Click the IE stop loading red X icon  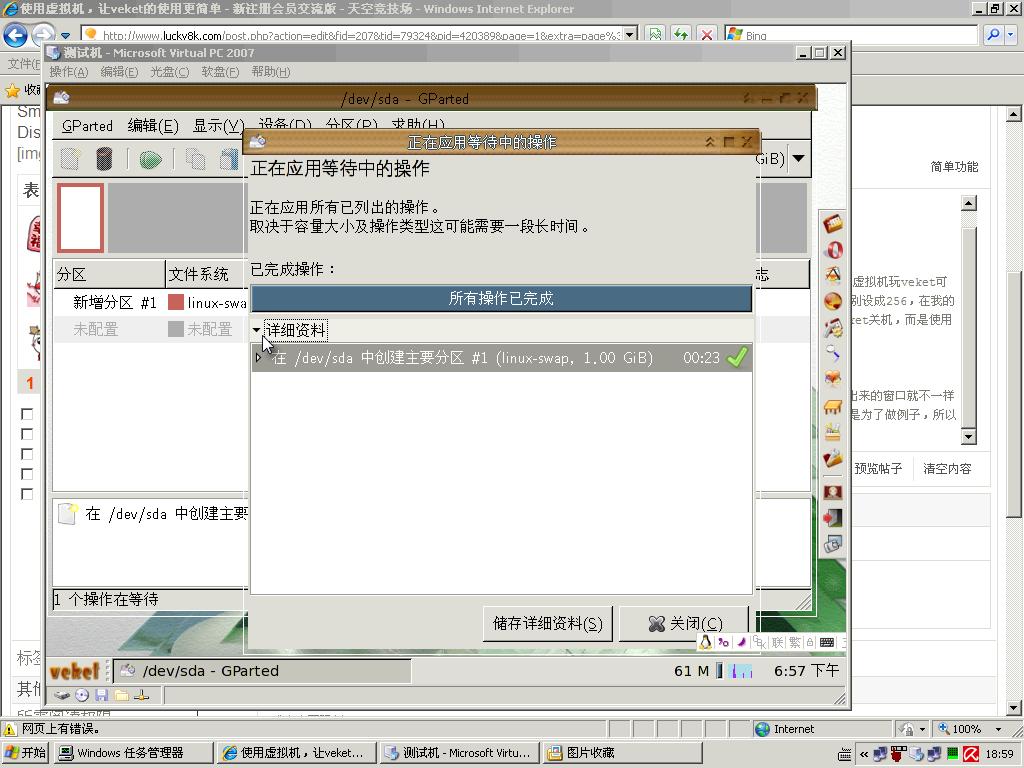tap(707, 34)
